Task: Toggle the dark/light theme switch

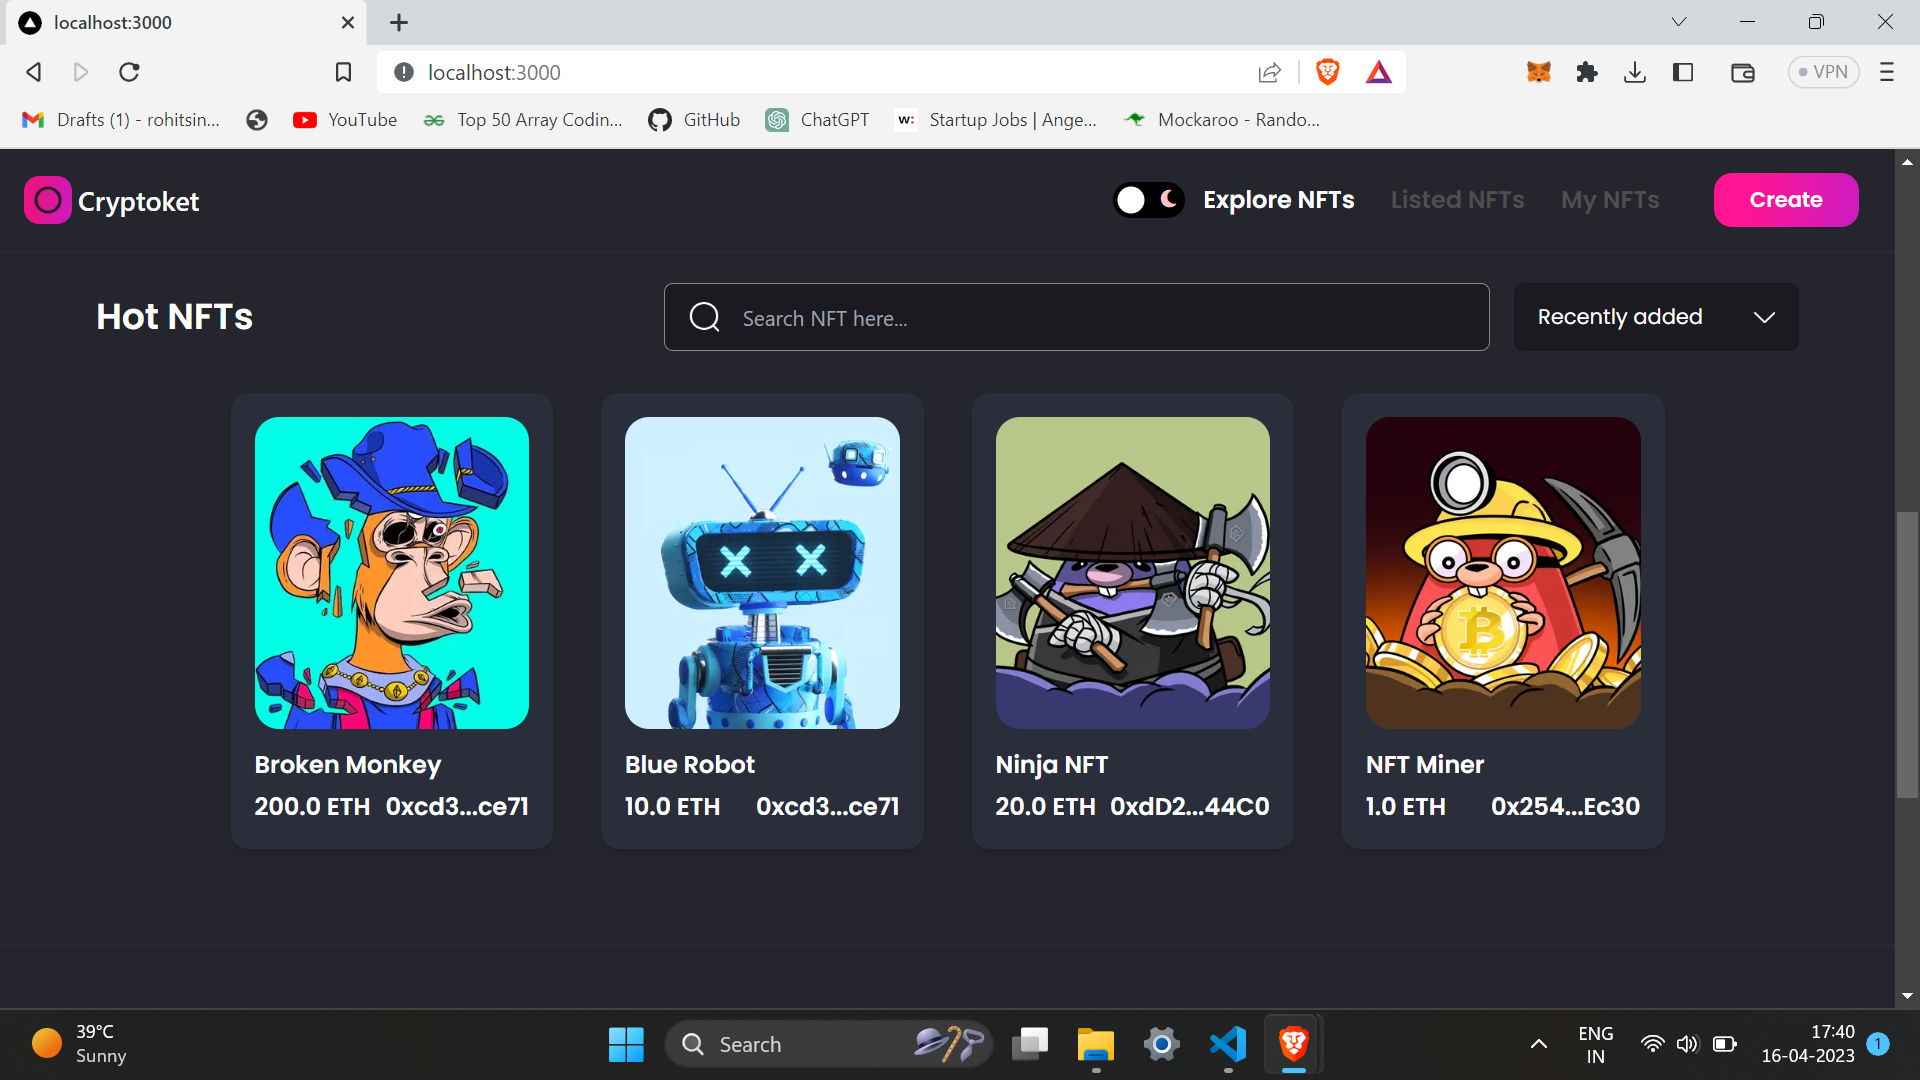Action: [x=1149, y=200]
